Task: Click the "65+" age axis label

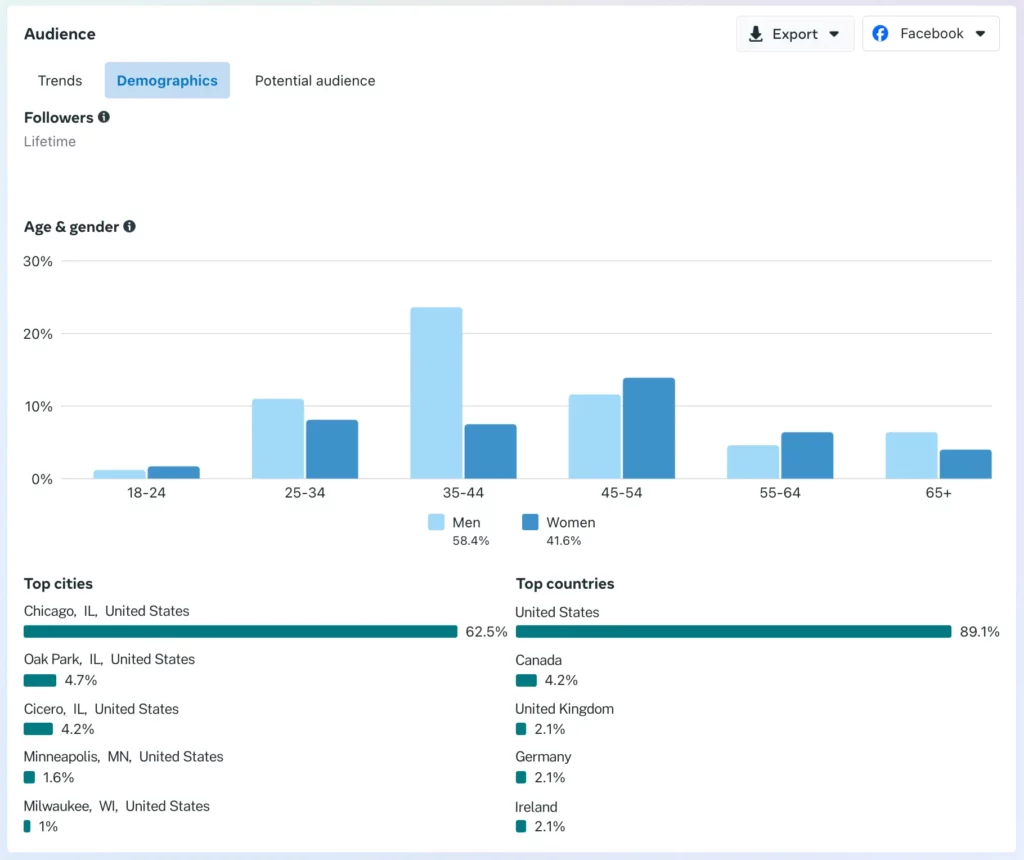Action: pyautogui.click(x=938, y=493)
